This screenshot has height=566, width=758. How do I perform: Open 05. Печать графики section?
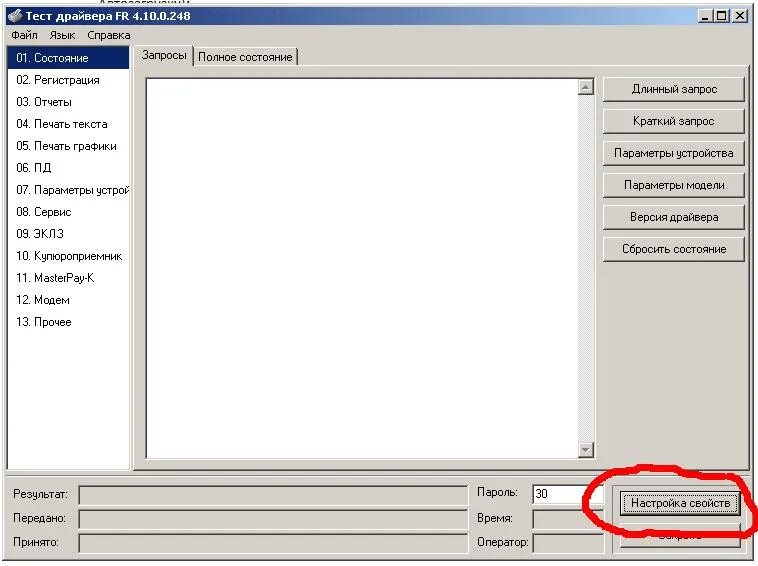[x=69, y=146]
